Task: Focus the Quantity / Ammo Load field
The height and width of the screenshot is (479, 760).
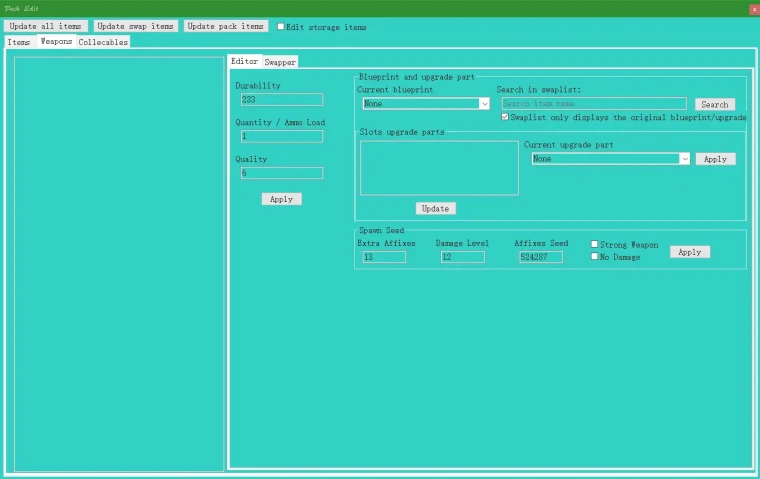Action: (x=281, y=136)
